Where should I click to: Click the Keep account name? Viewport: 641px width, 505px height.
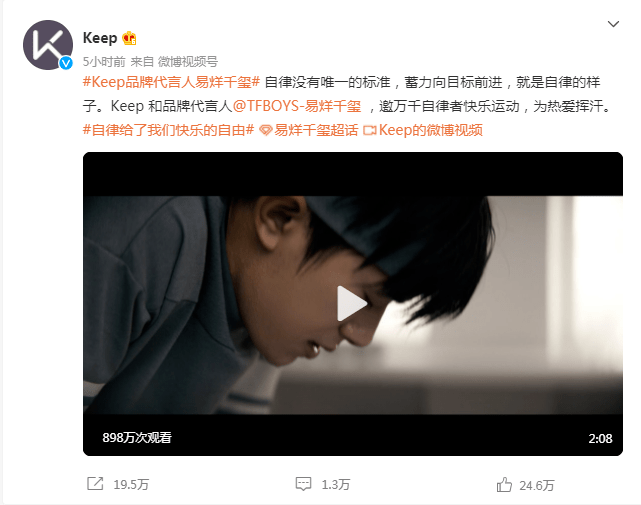pyautogui.click(x=100, y=38)
